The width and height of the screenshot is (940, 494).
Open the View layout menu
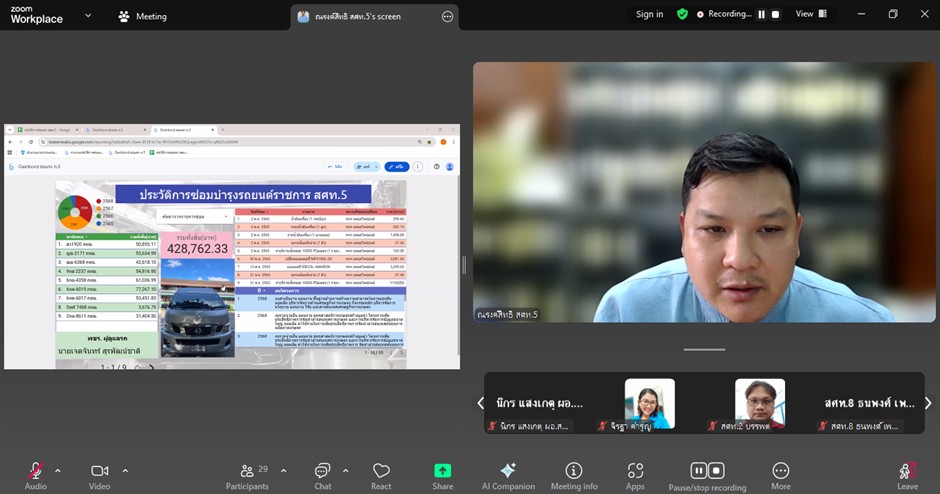(810, 14)
